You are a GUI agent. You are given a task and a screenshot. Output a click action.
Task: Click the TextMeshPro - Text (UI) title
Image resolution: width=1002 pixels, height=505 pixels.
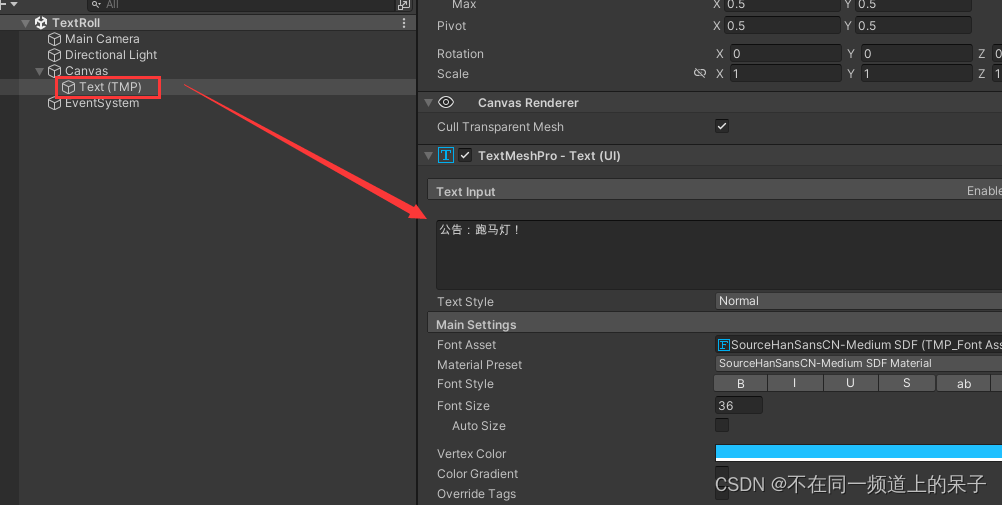(x=550, y=155)
